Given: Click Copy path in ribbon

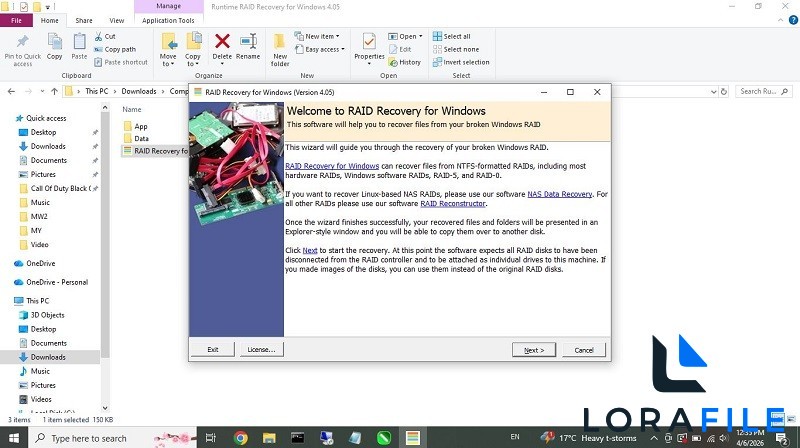Looking at the screenshot, I should pos(115,49).
